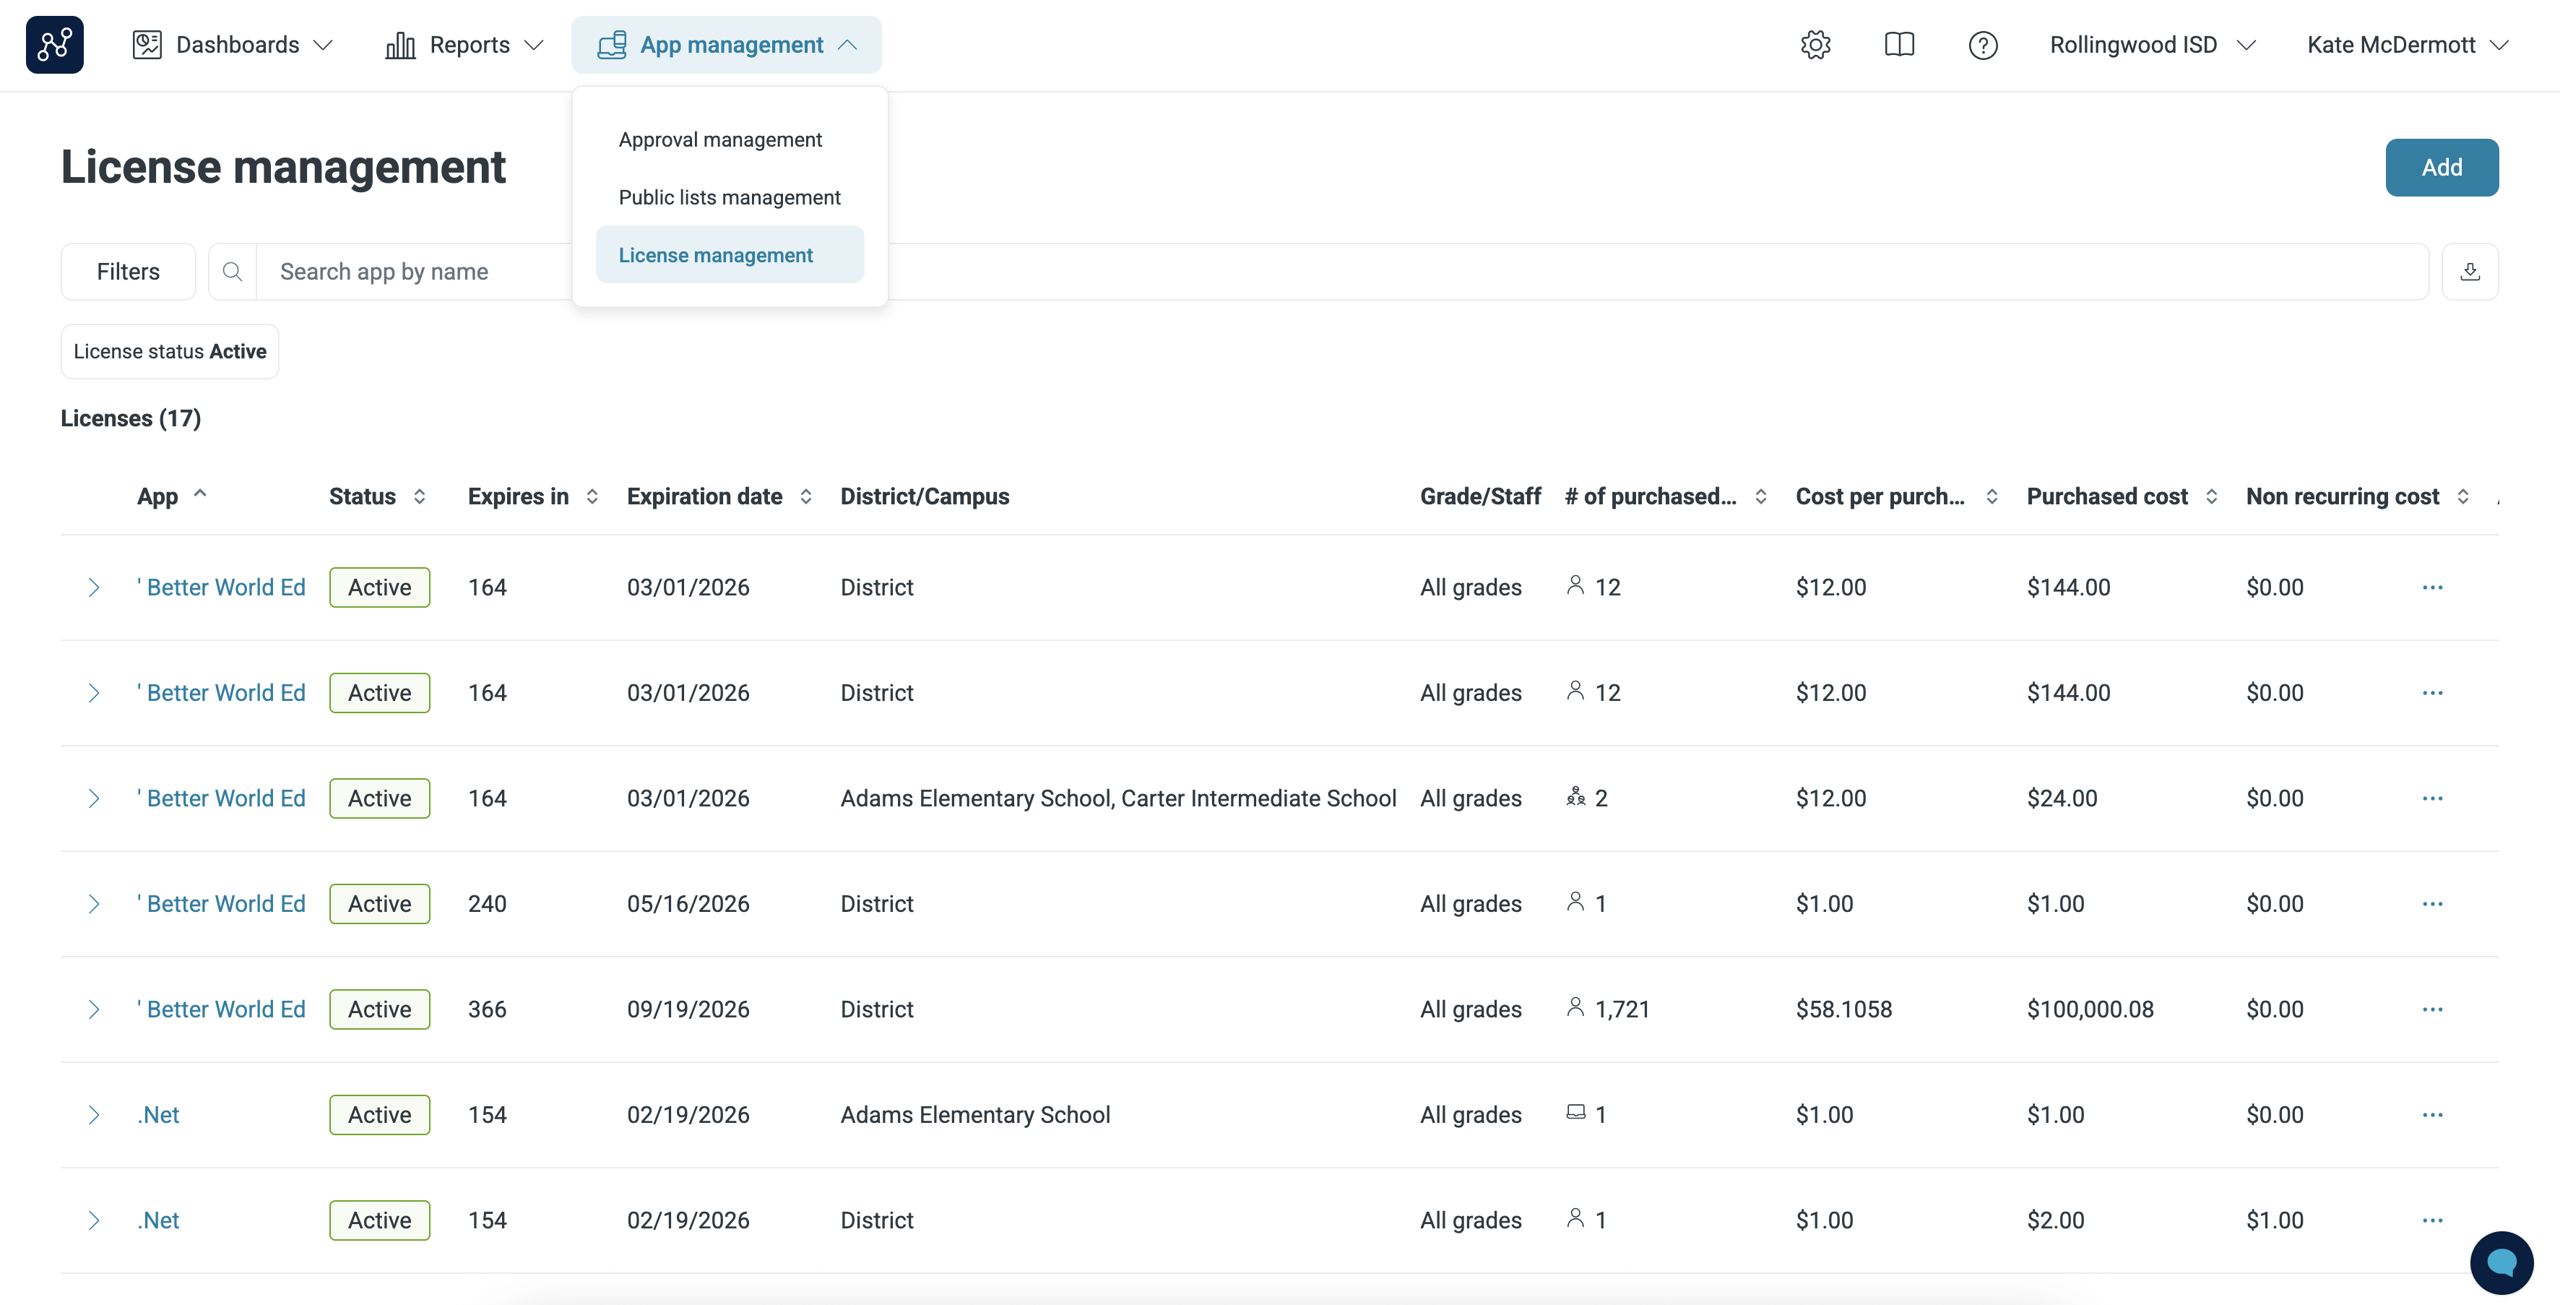
Task: Click the Add button
Action: (2442, 167)
